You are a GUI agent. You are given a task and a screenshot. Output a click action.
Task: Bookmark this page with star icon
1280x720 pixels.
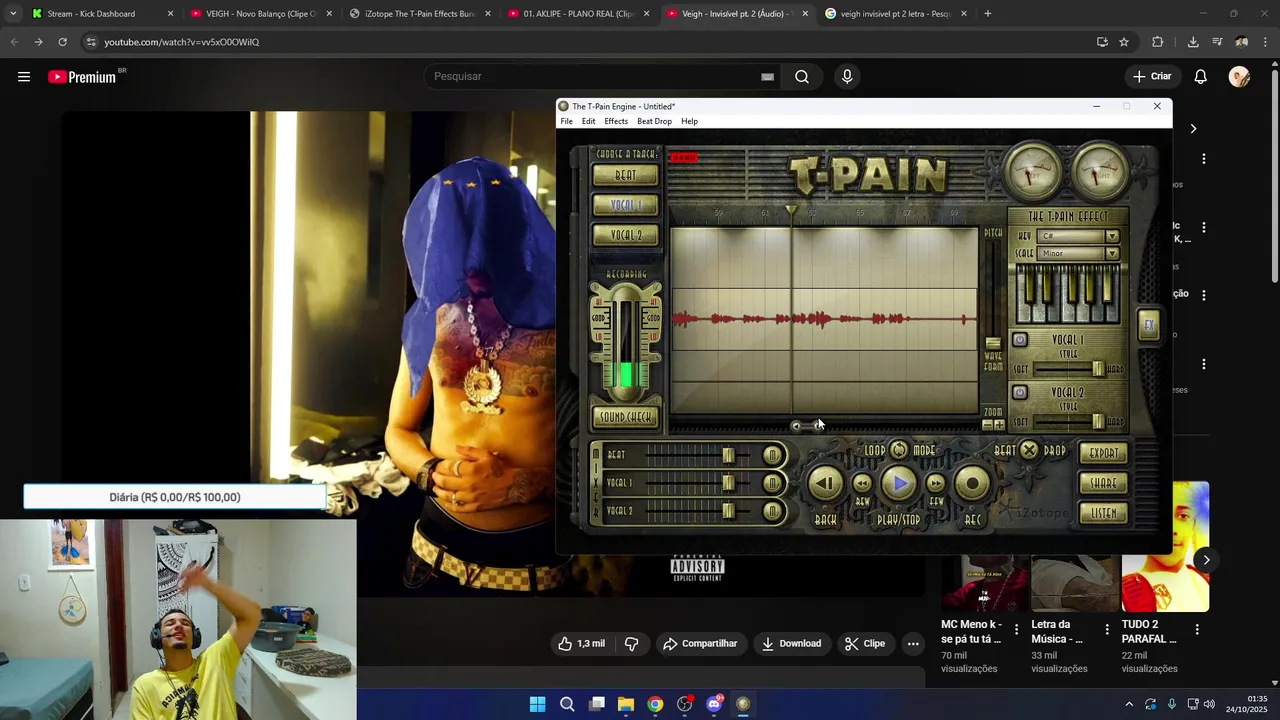coord(1124,42)
